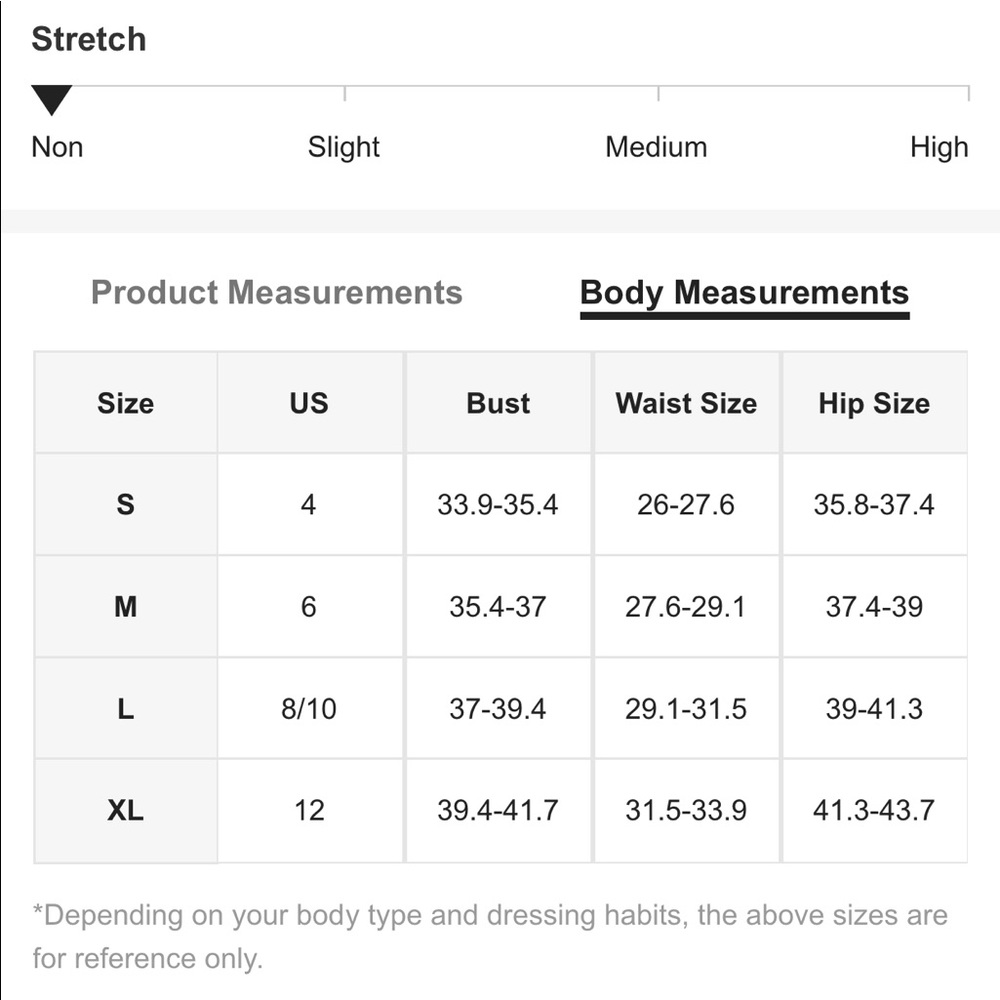The image size is (1000, 1000).
Task: Click the Stretch section heading
Action: click(89, 39)
